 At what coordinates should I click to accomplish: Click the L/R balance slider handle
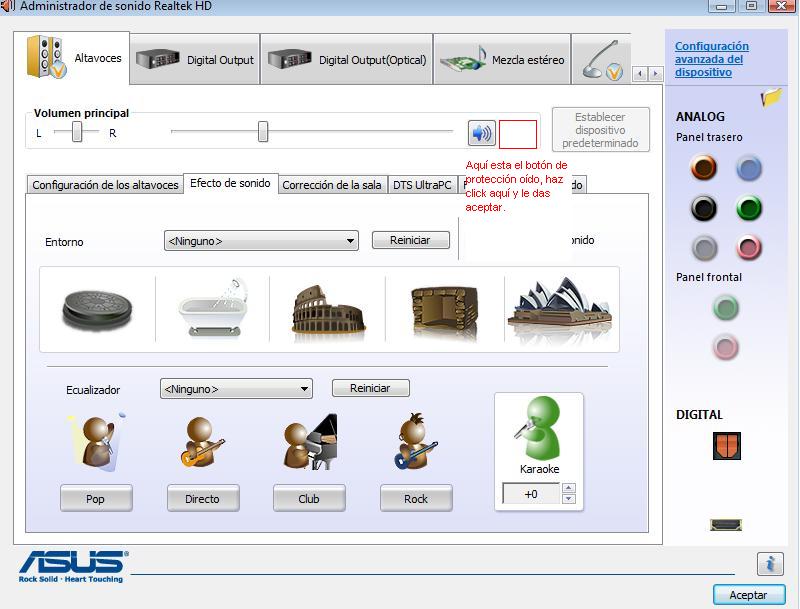(x=77, y=132)
